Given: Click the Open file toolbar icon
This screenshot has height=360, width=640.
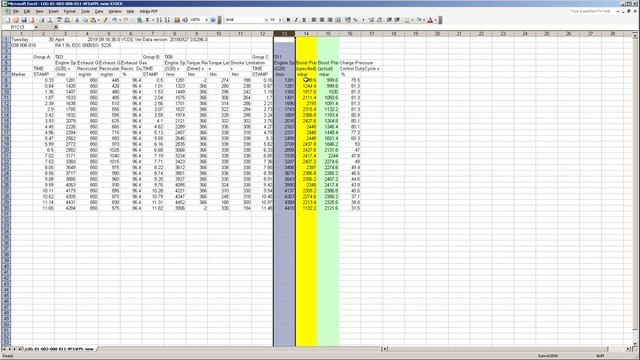Looking at the screenshot, I should coord(16,20).
